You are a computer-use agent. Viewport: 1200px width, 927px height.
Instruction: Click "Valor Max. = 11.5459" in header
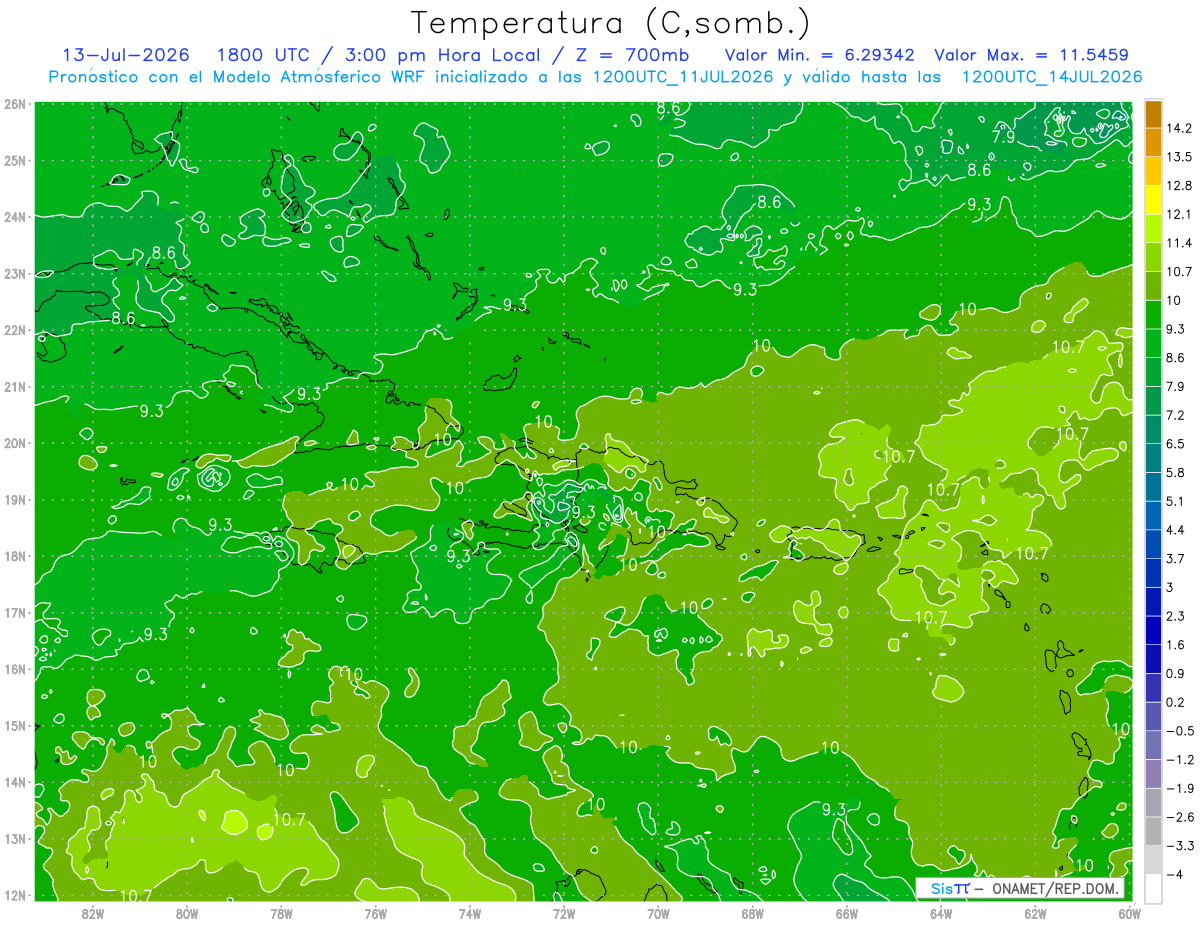[1030, 55]
